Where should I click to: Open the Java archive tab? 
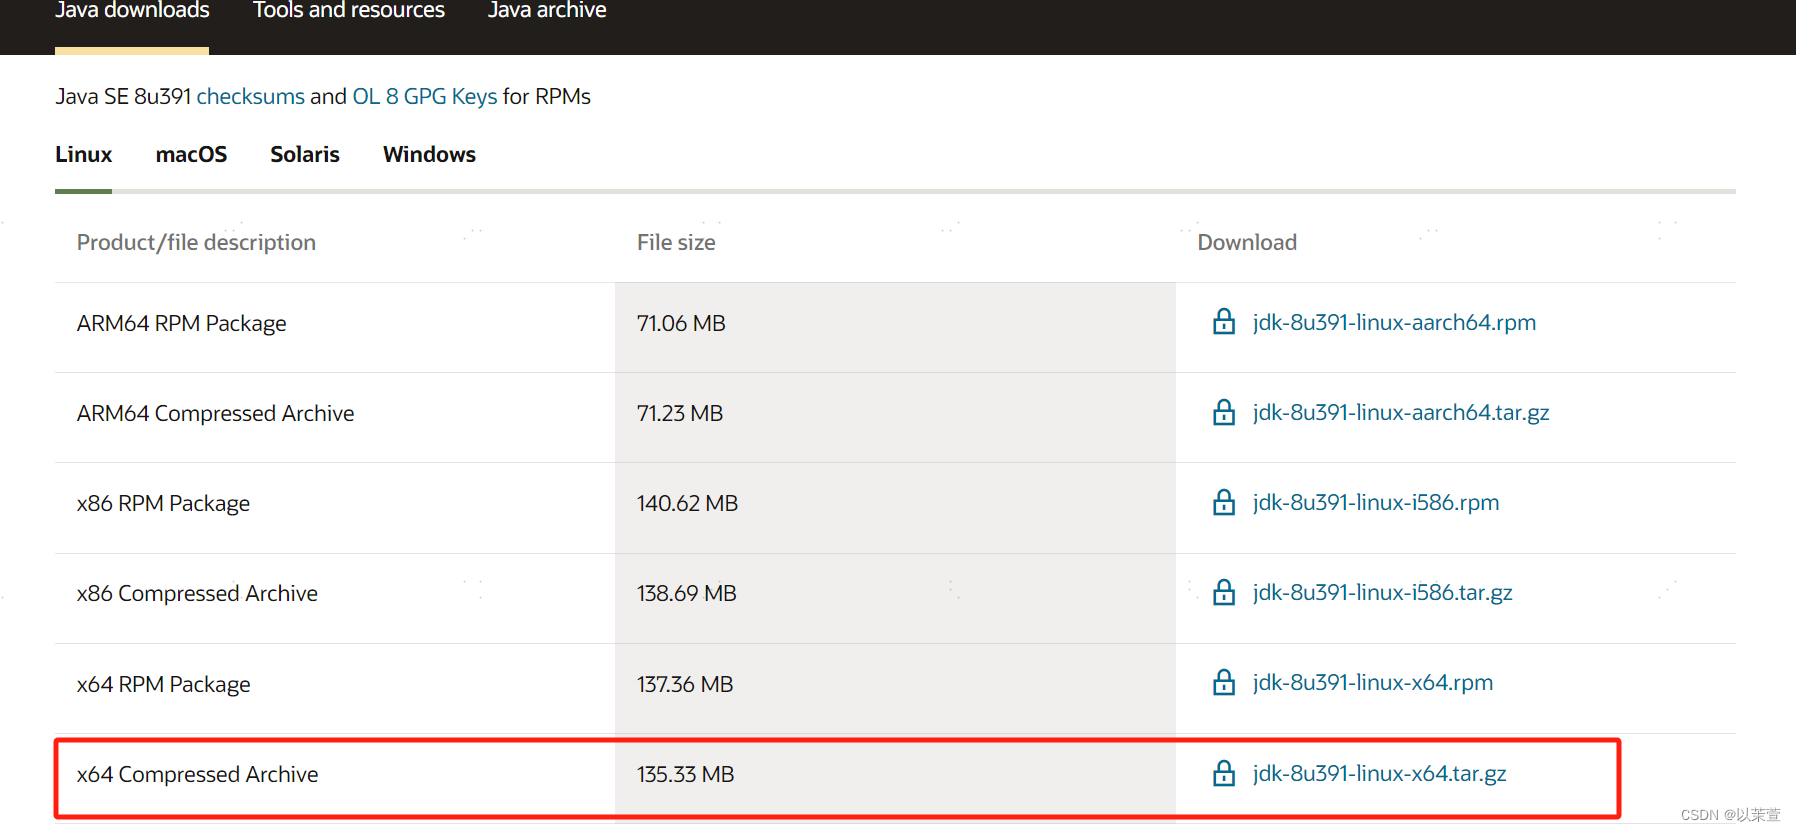pos(547,11)
